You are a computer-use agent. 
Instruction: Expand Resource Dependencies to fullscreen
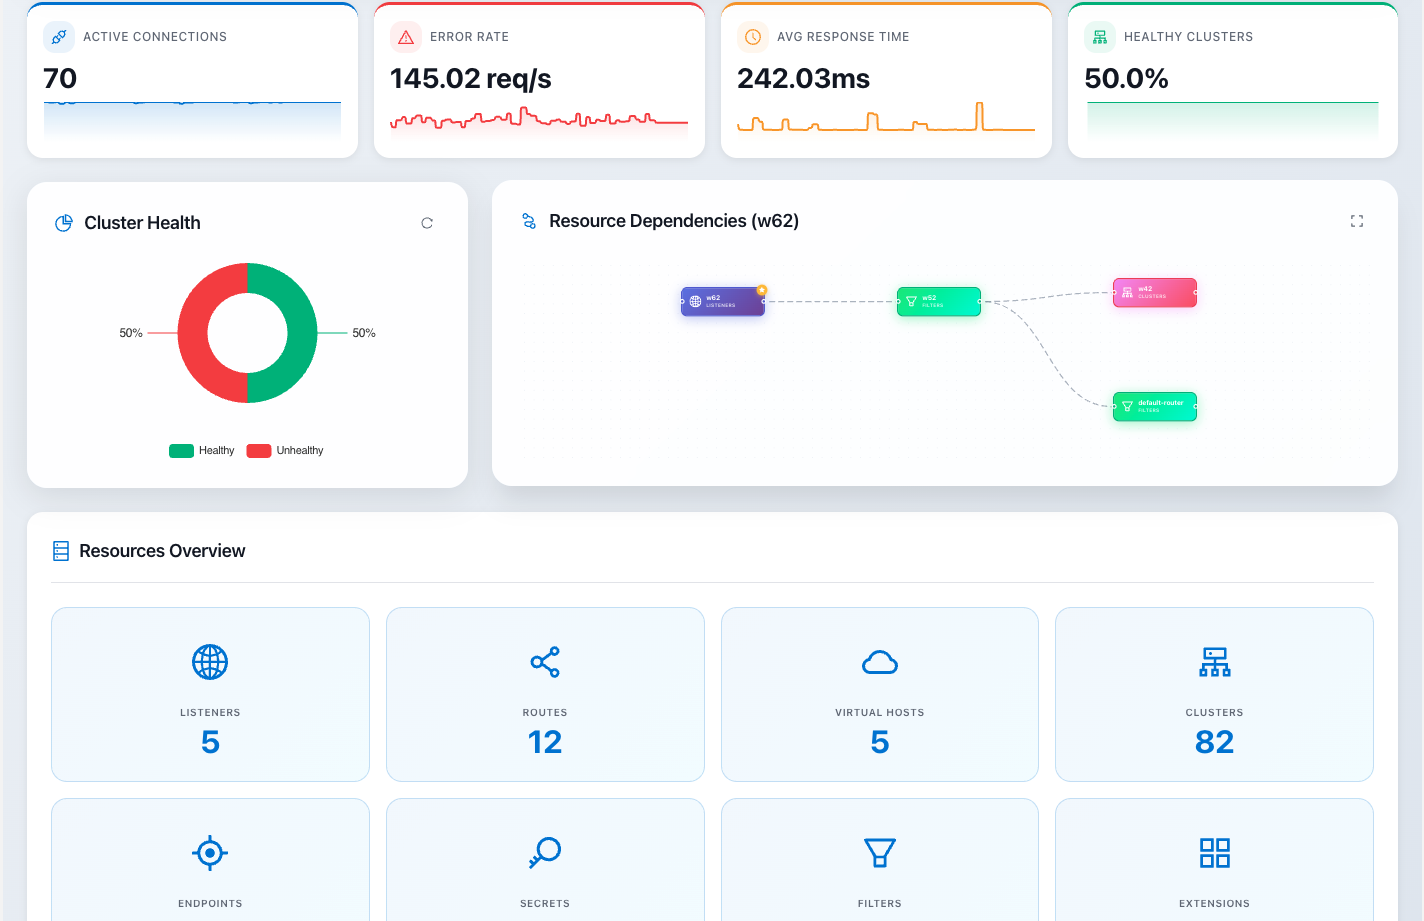[1357, 220]
